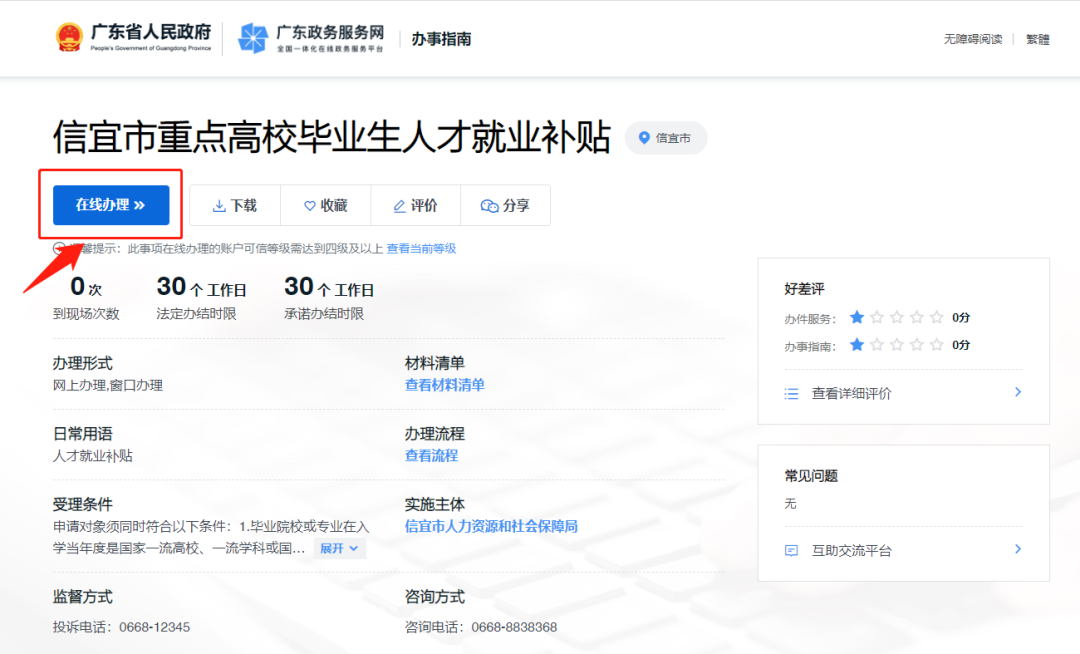1080x654 pixels.
Task: Click the 受理条件 section heading
Action: coord(83,505)
